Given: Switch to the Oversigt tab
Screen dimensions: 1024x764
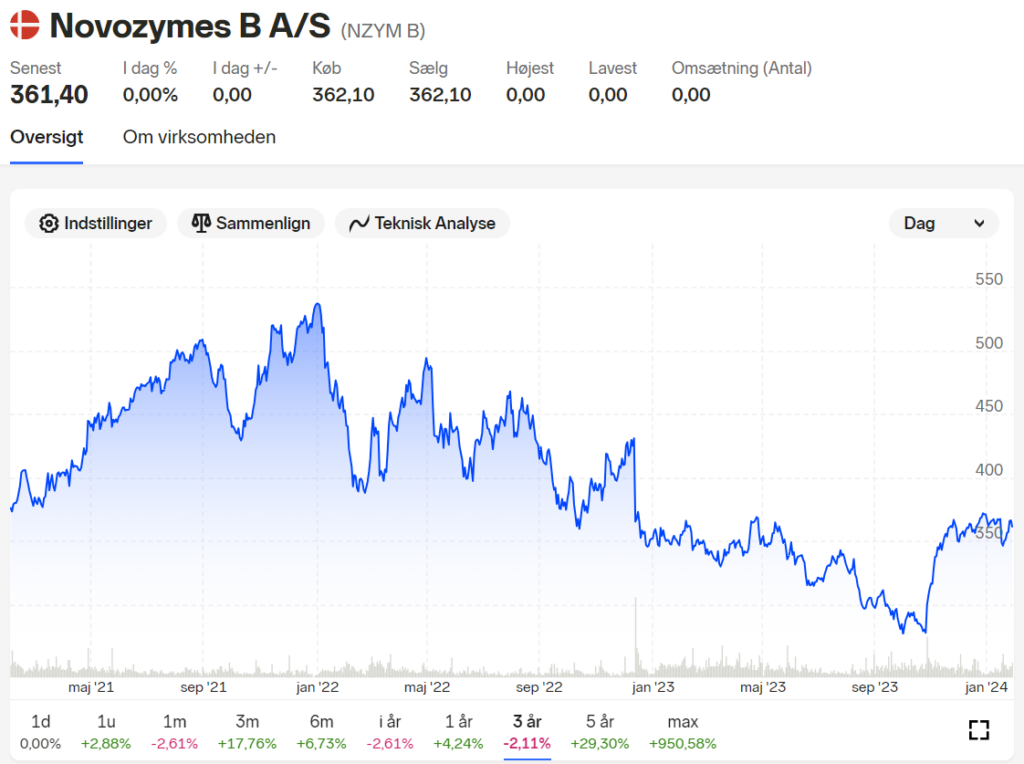Looking at the screenshot, I should [x=46, y=137].
